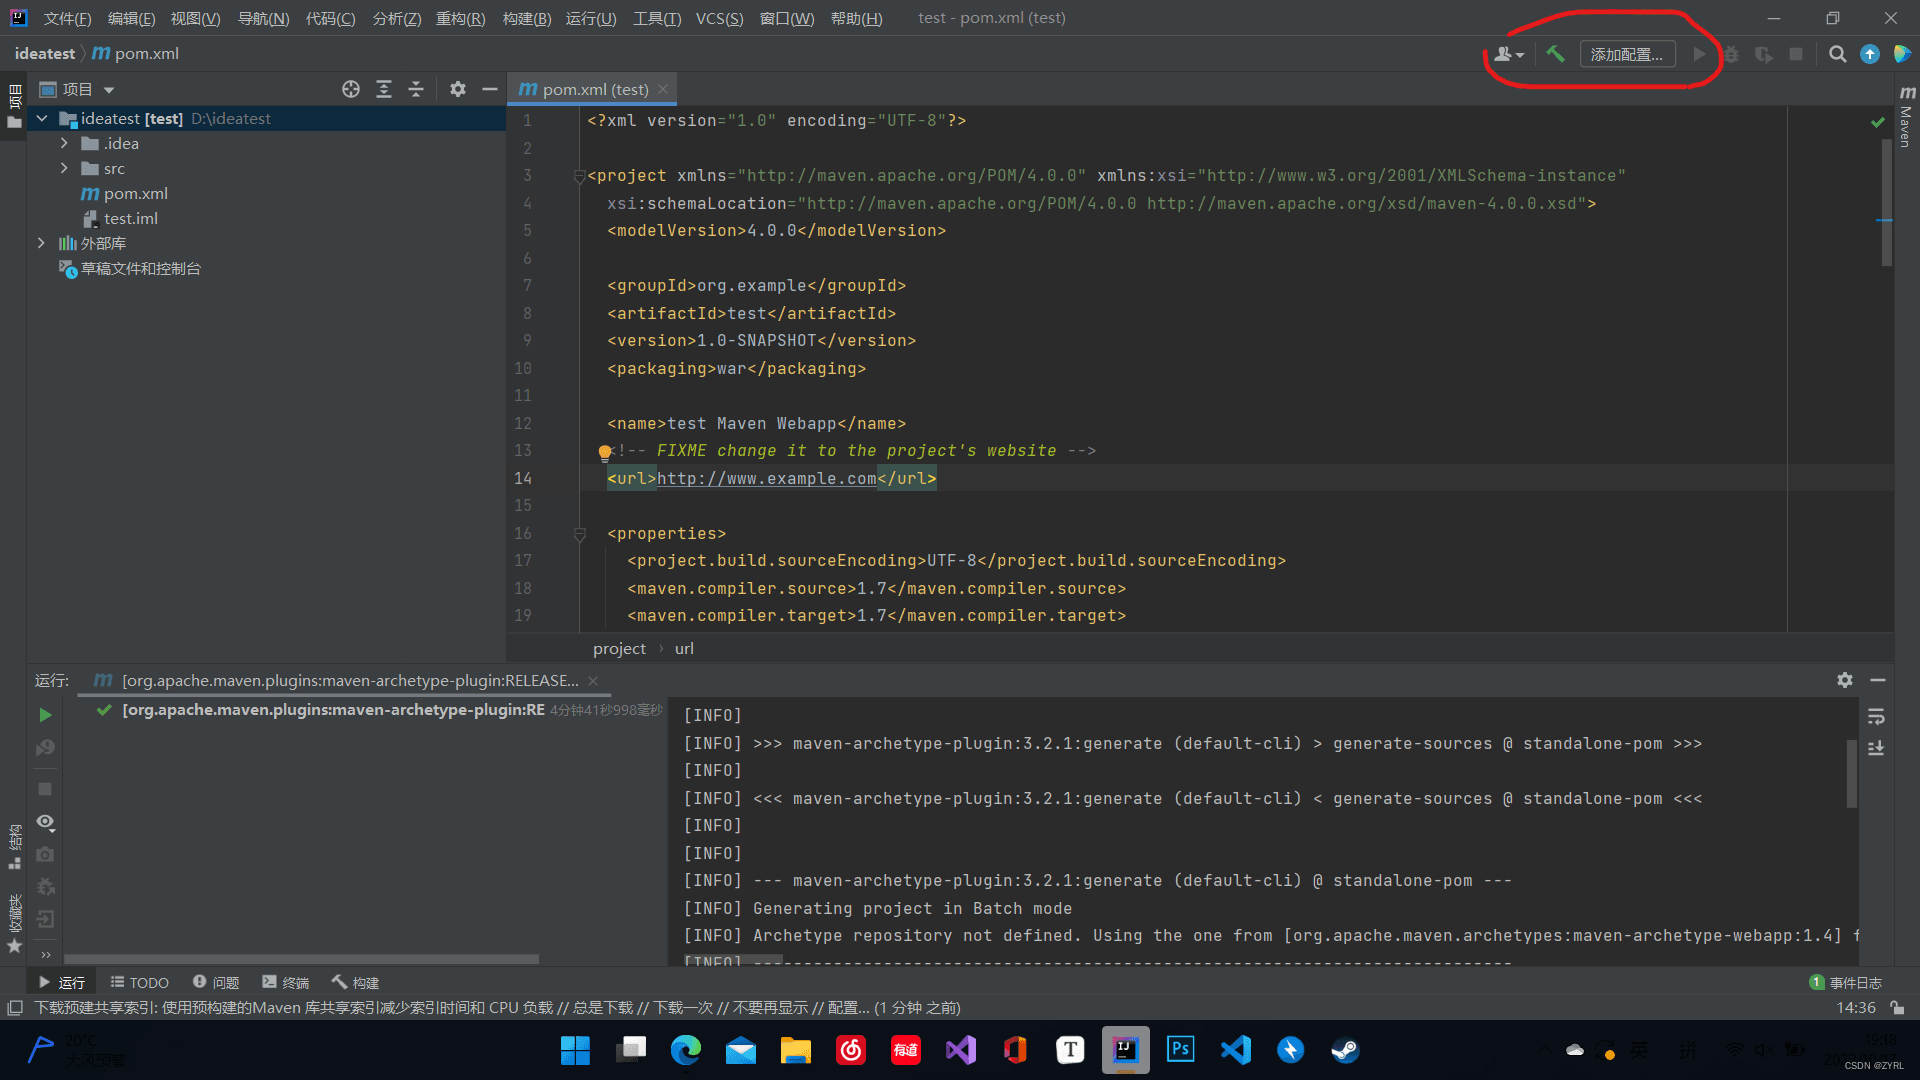Image resolution: width=1920 pixels, height=1080 pixels.
Task: Toggle the eye icon in Run panel
Action: click(45, 822)
